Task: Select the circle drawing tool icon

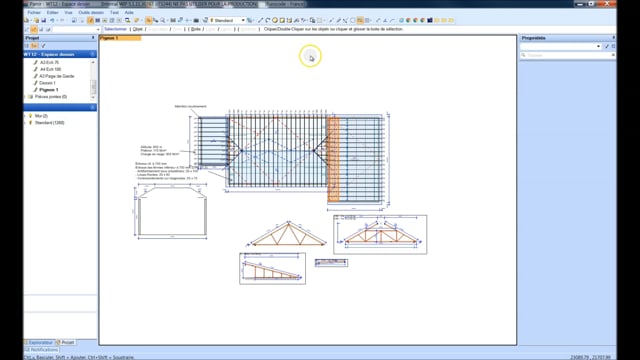Action: [275, 20]
